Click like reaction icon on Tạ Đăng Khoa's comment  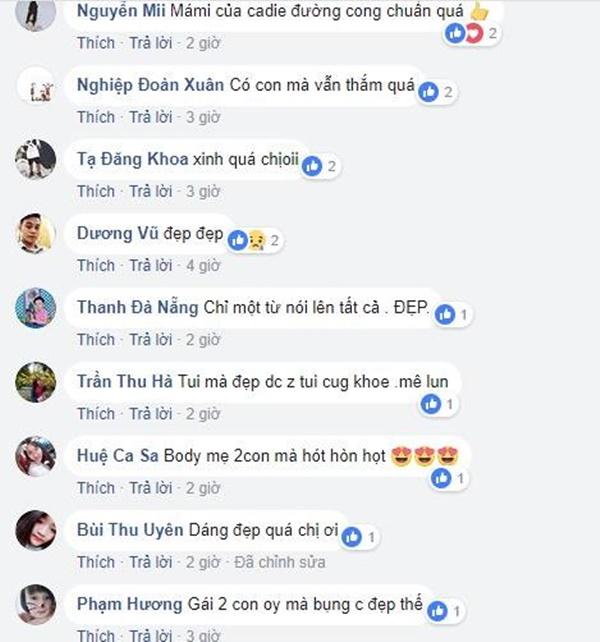click(313, 166)
